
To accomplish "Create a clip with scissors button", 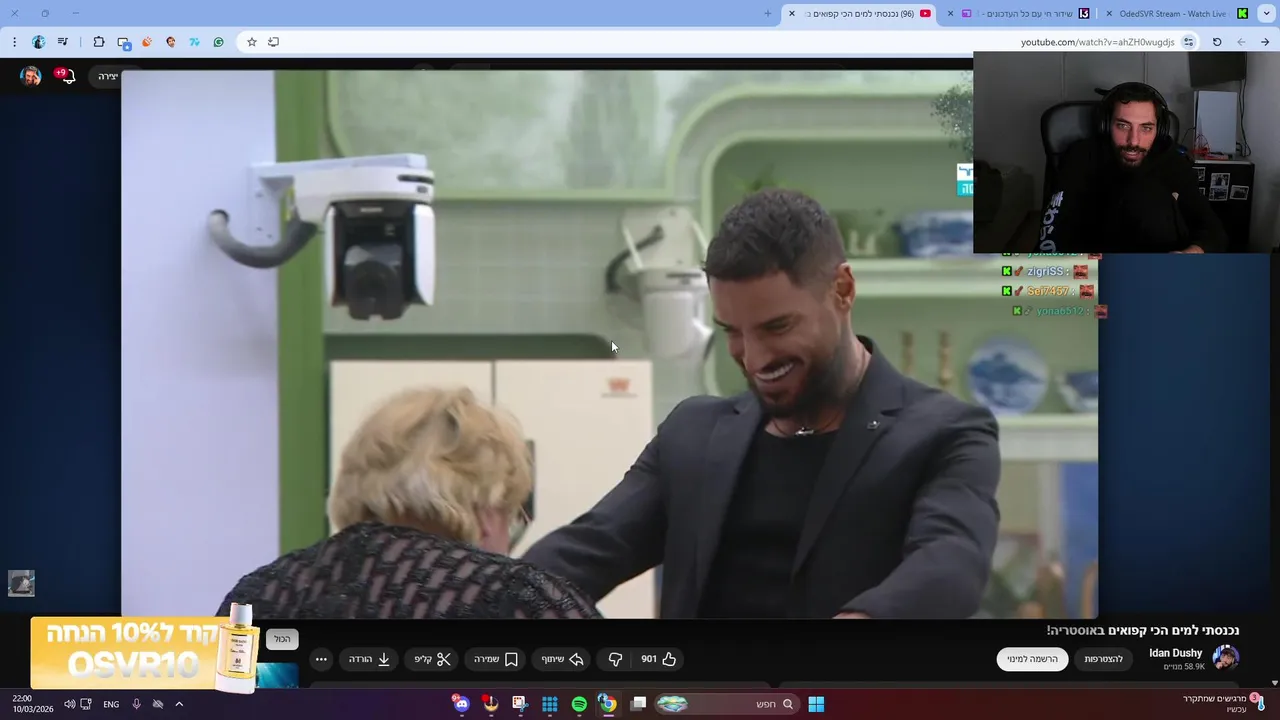I will coord(432,659).
